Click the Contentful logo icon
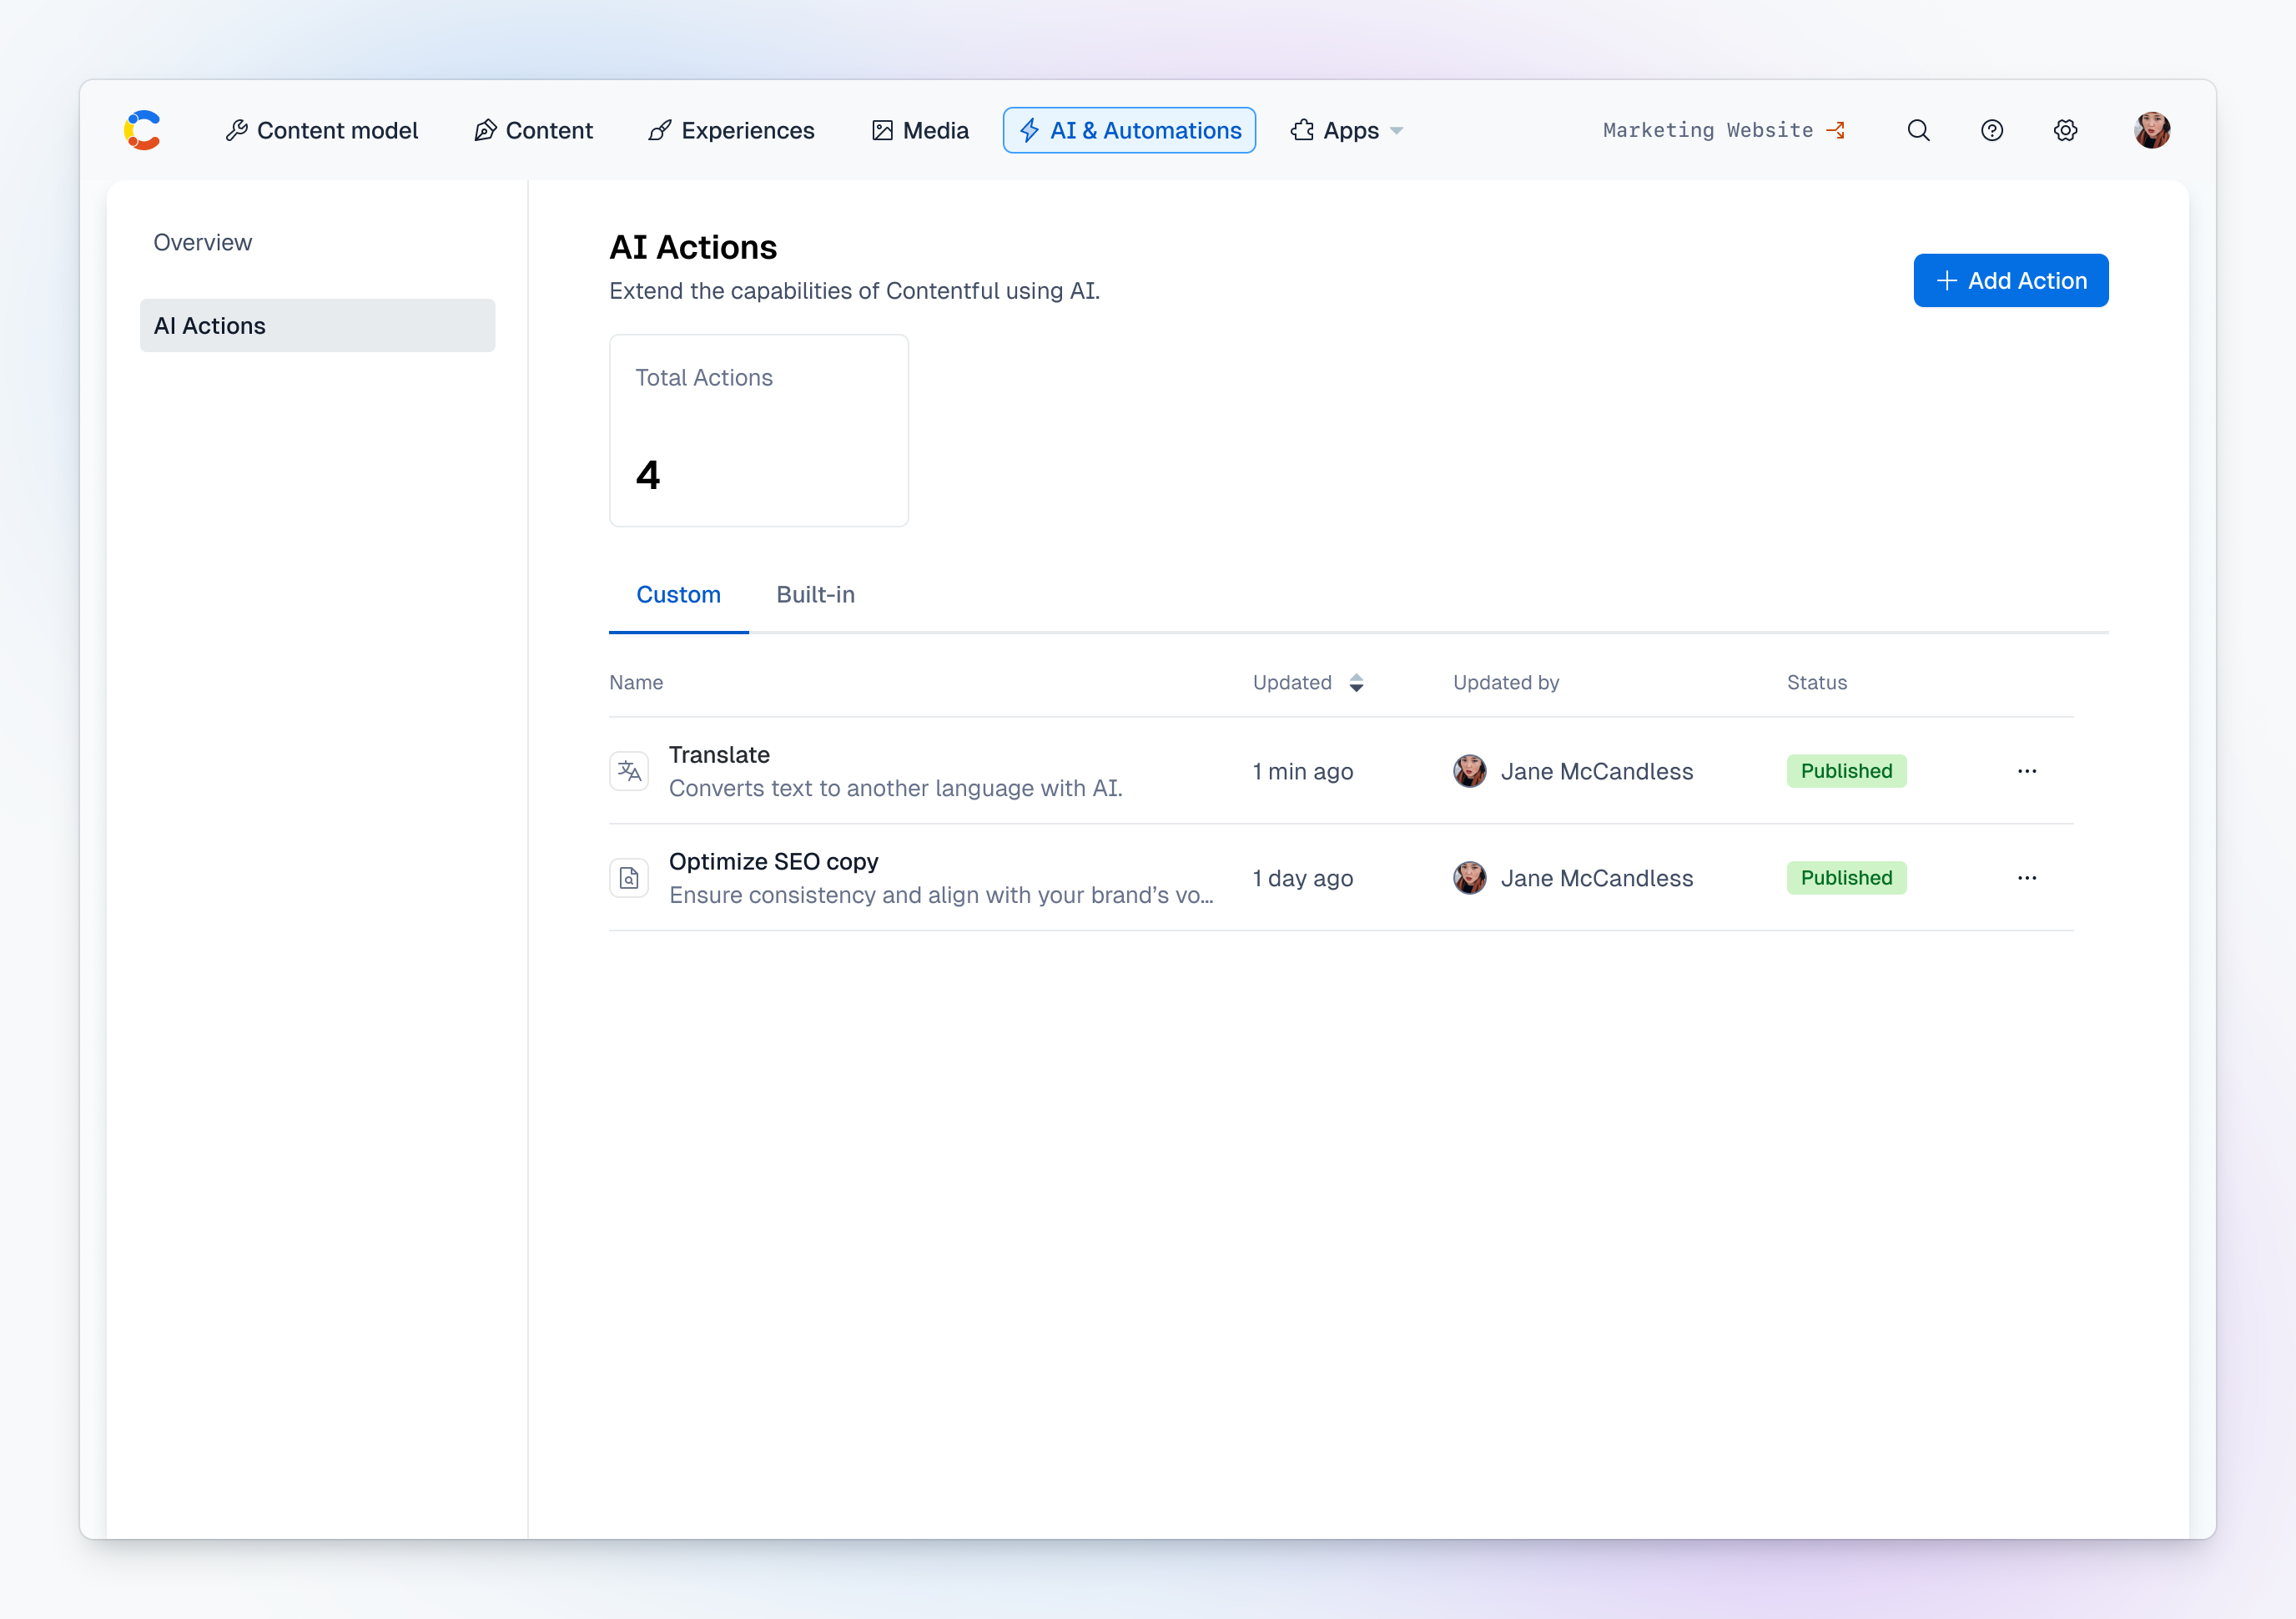2296x1619 pixels. 142,130
